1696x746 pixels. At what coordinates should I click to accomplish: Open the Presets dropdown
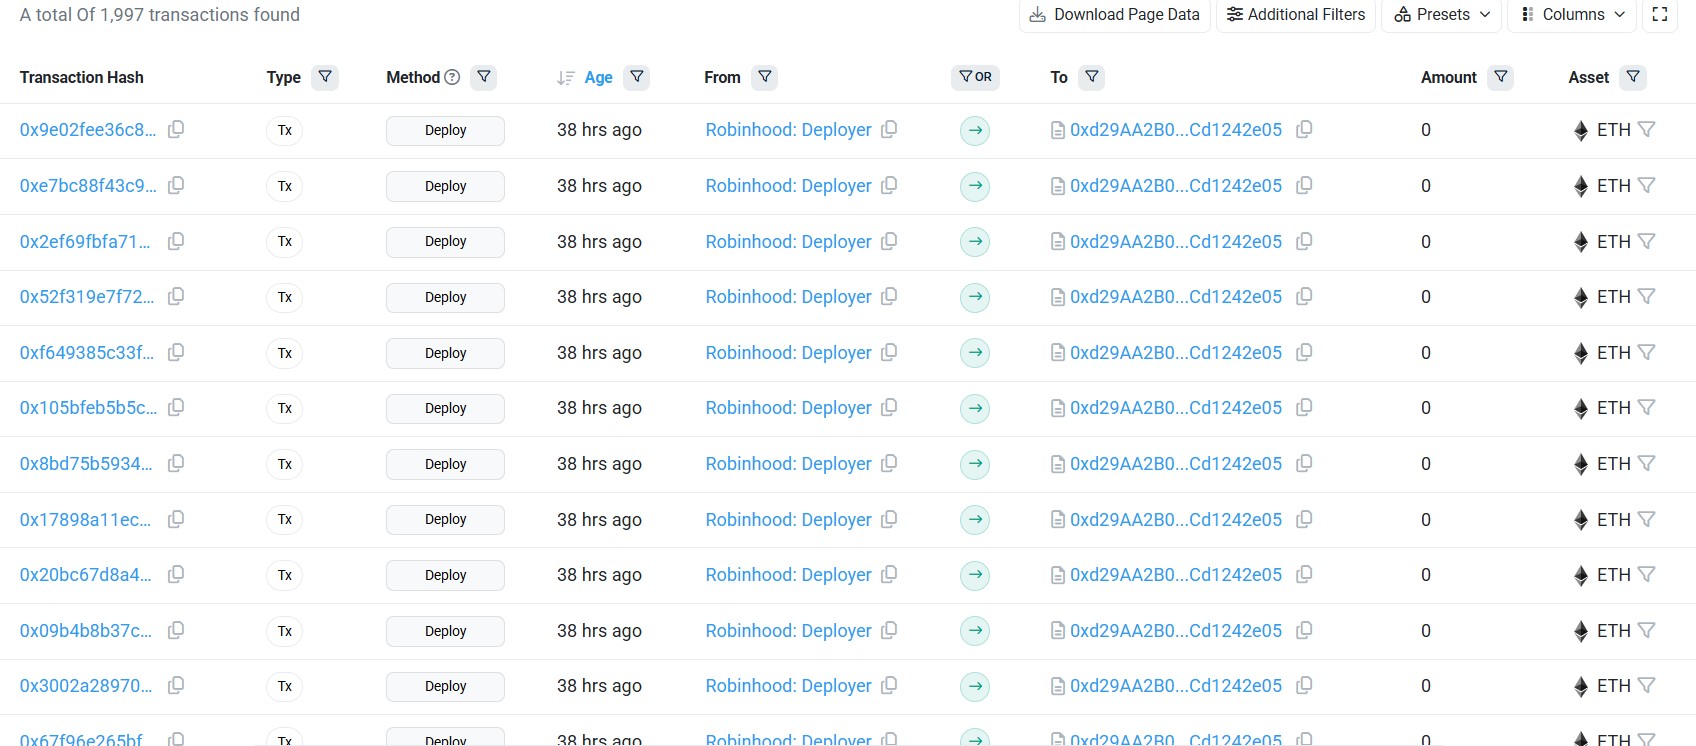pyautogui.click(x=1442, y=15)
